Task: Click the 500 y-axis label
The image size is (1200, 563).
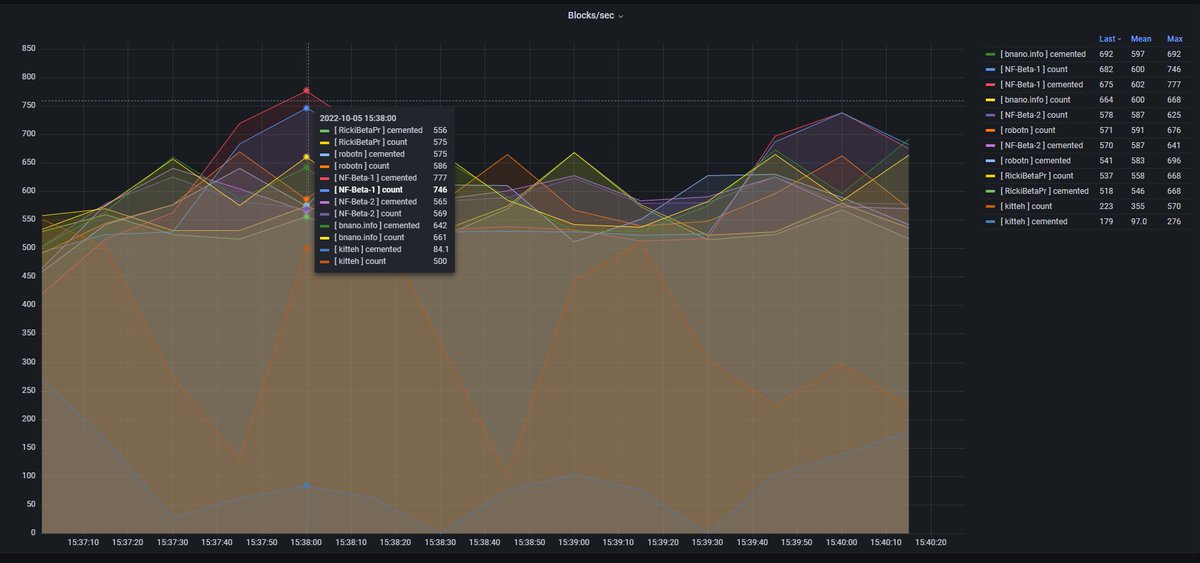Action: 28,248
